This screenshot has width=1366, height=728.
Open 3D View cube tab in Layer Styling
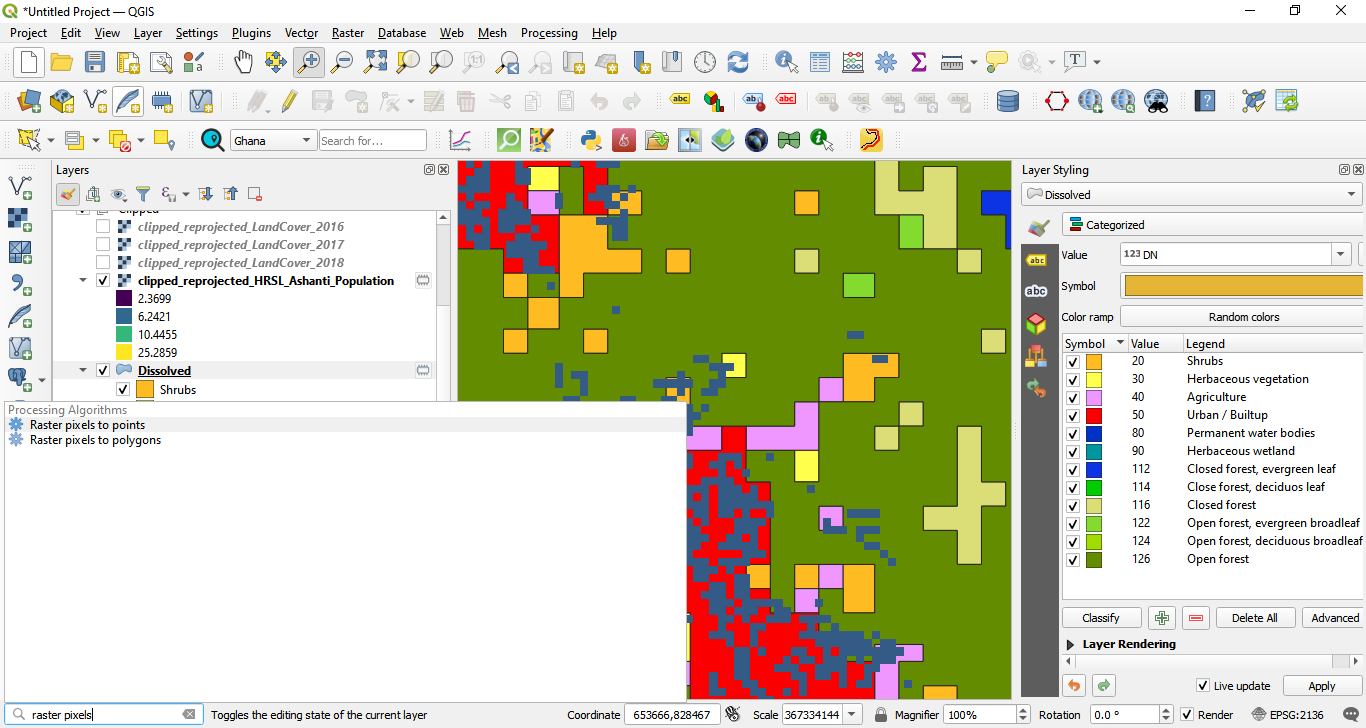coord(1037,323)
